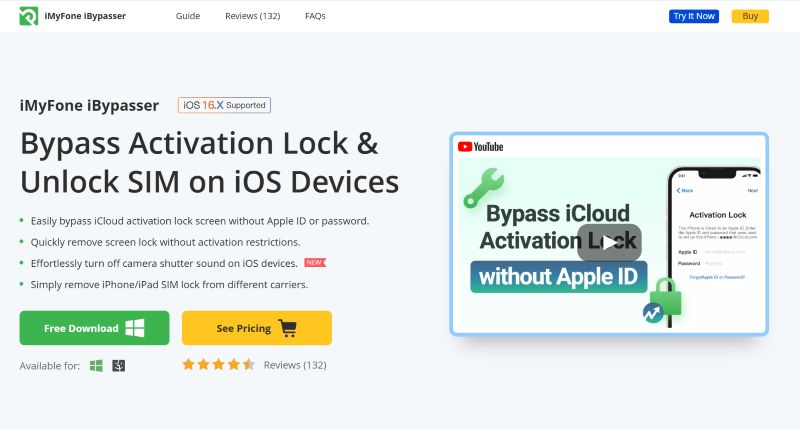Click the YouTube logo above the video
The height and width of the screenshot is (429, 800).
click(x=481, y=147)
